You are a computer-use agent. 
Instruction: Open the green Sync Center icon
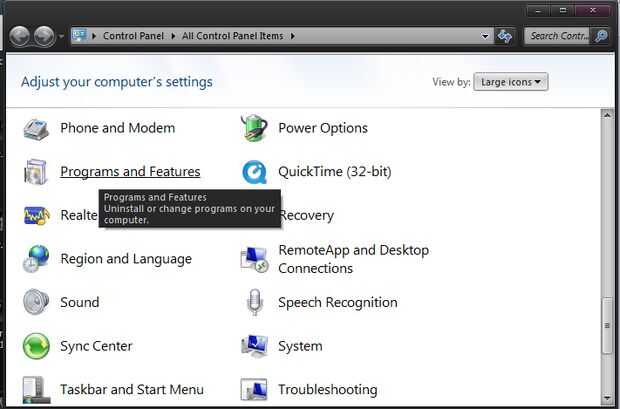tap(36, 346)
